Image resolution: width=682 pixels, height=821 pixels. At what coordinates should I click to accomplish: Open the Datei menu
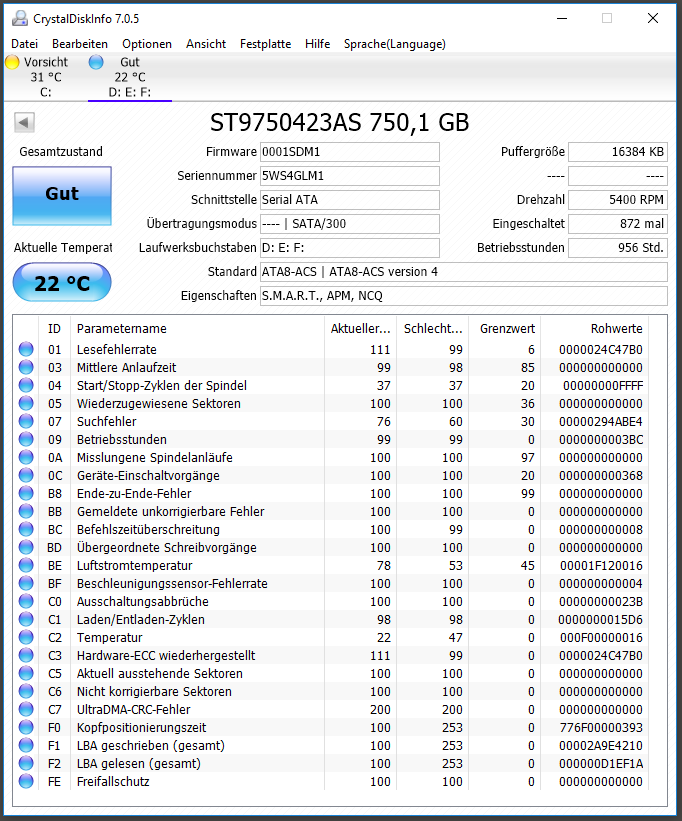point(24,44)
